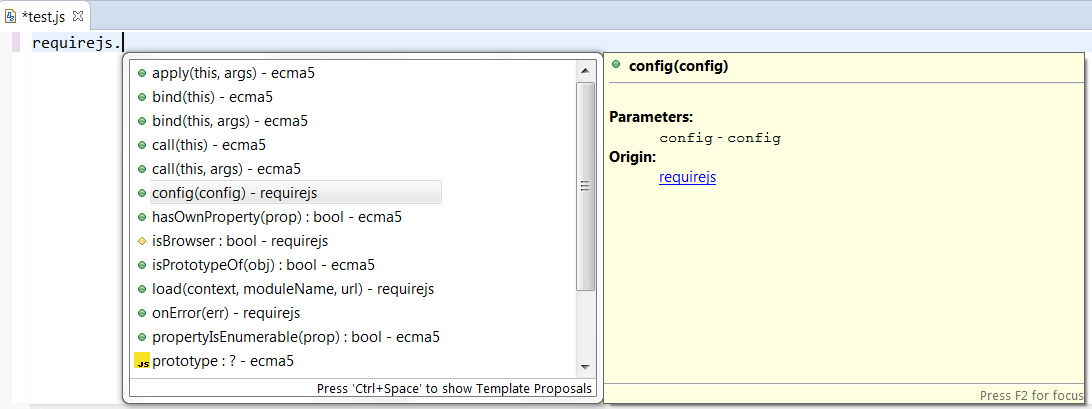Pick call(this) - ecma5 proposal
This screenshot has height=409, width=1092.
pos(209,146)
